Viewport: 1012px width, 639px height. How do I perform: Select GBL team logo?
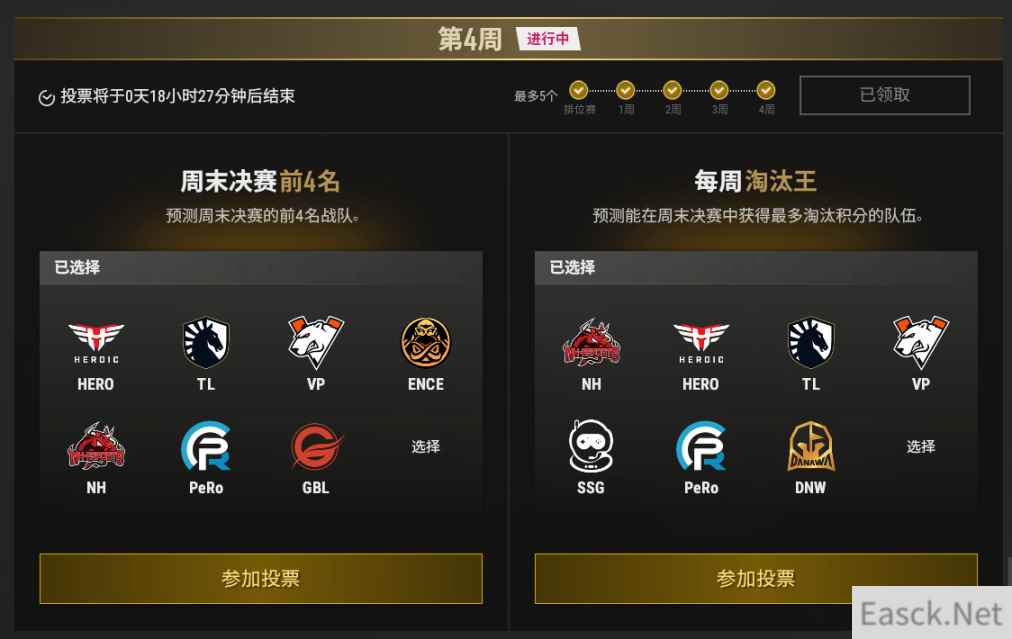coord(316,446)
